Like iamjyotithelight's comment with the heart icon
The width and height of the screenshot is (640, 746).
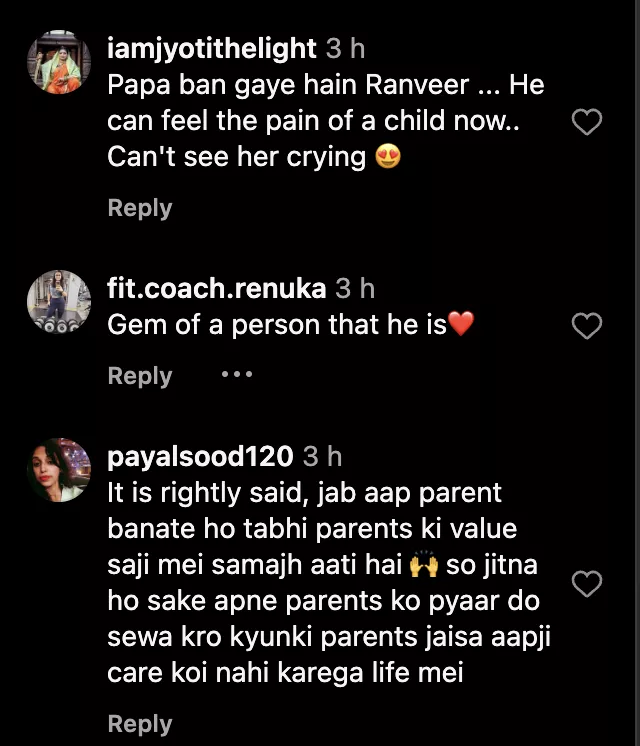click(586, 123)
